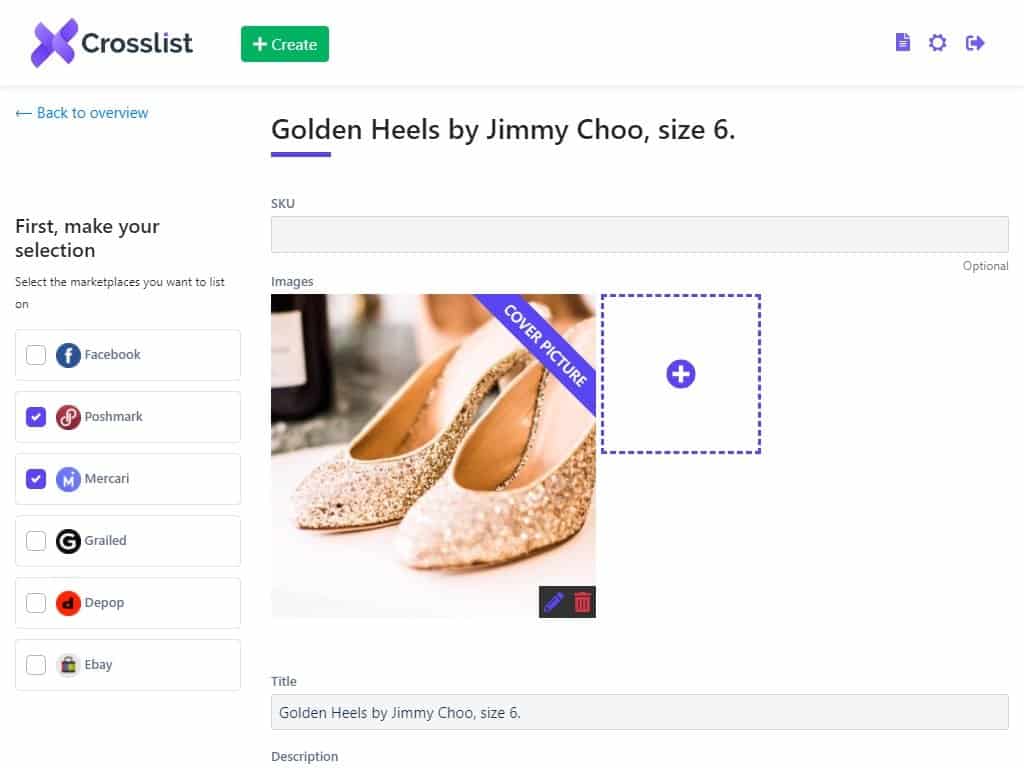This screenshot has width=1024, height=768.
Task: Click the Mercari label text
Action: pos(106,479)
